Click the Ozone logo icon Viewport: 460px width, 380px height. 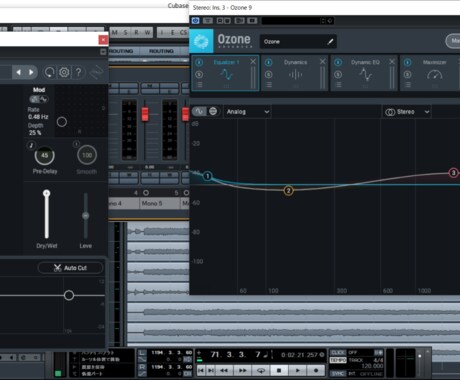(x=201, y=41)
